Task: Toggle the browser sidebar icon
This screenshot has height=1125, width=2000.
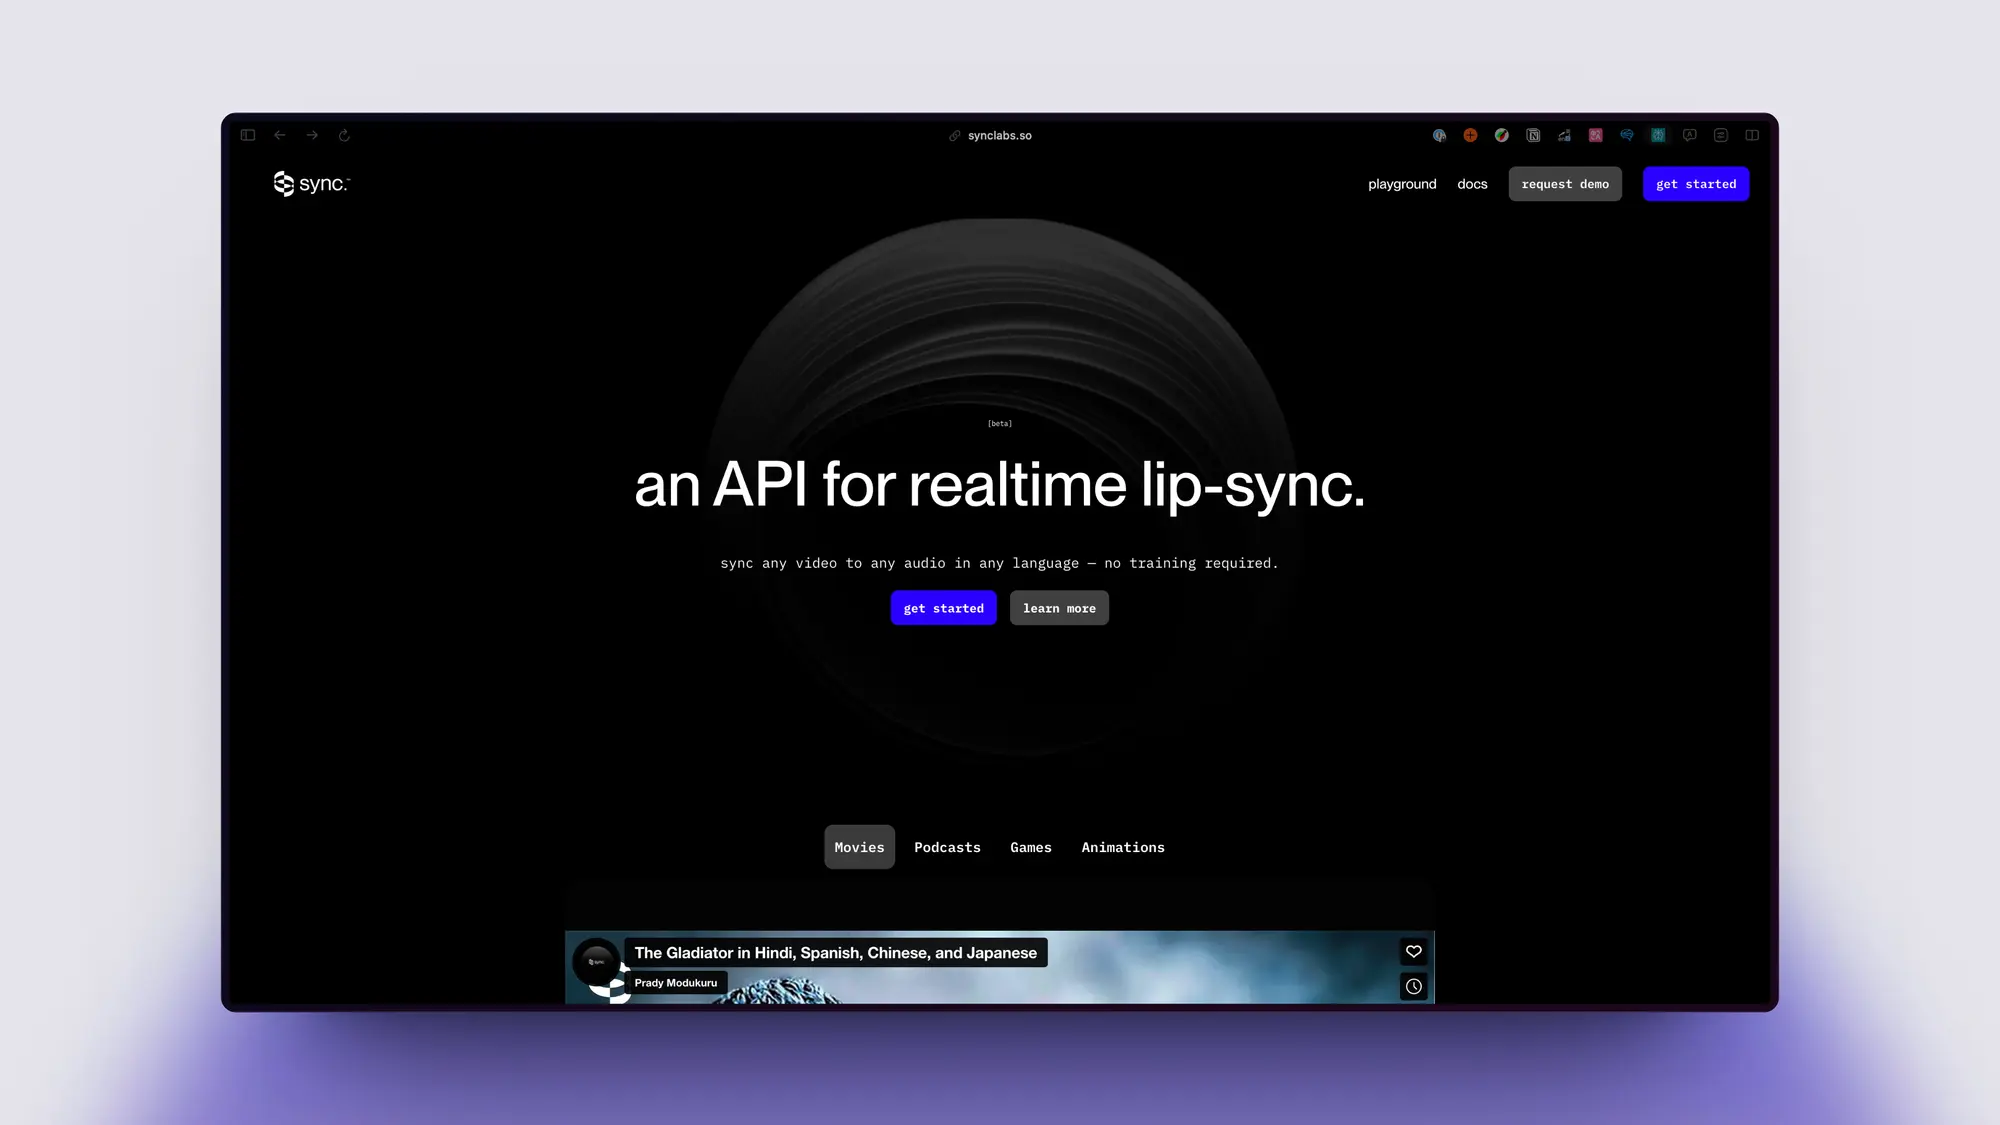Action: [248, 135]
